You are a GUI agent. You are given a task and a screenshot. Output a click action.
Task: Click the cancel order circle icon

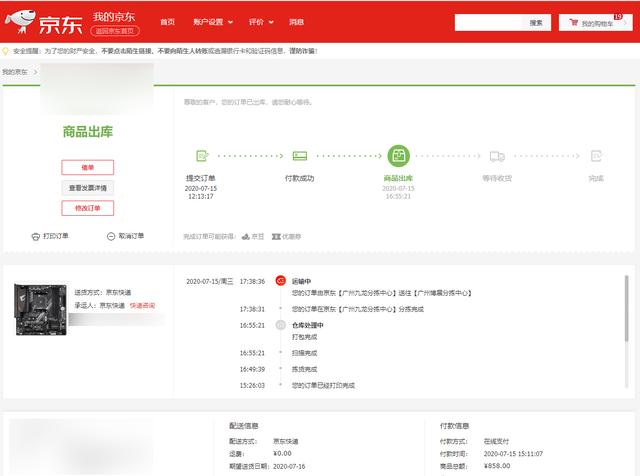(111, 236)
